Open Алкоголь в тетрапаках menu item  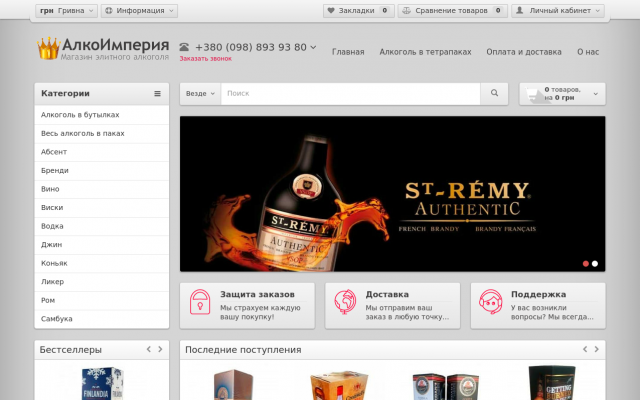tap(425, 52)
